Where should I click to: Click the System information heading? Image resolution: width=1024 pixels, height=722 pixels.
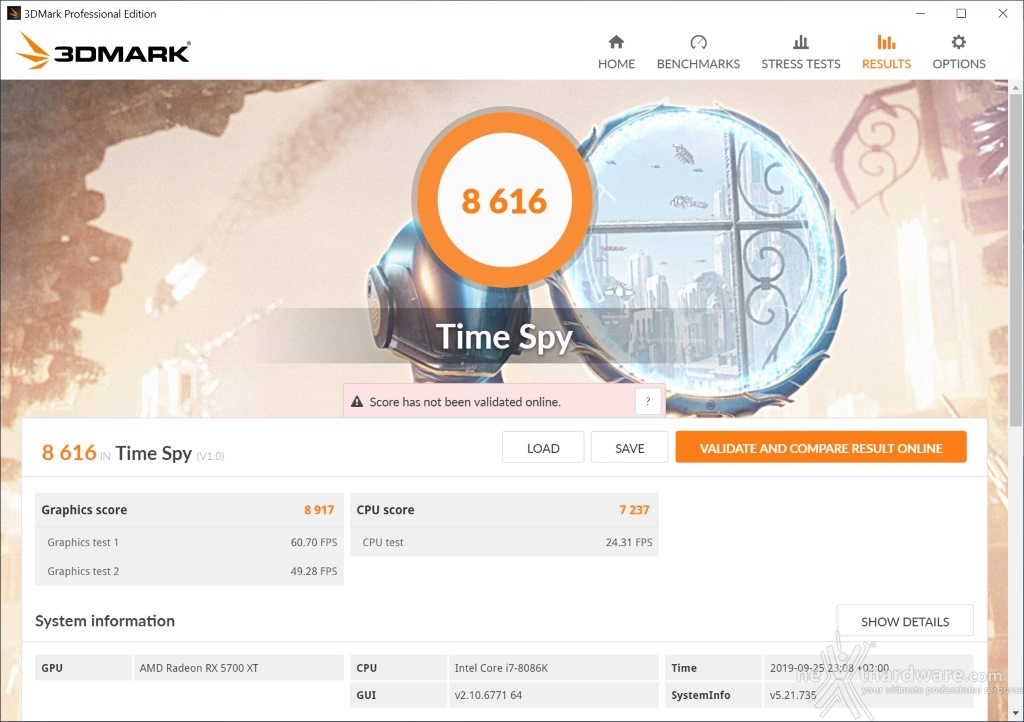105,621
